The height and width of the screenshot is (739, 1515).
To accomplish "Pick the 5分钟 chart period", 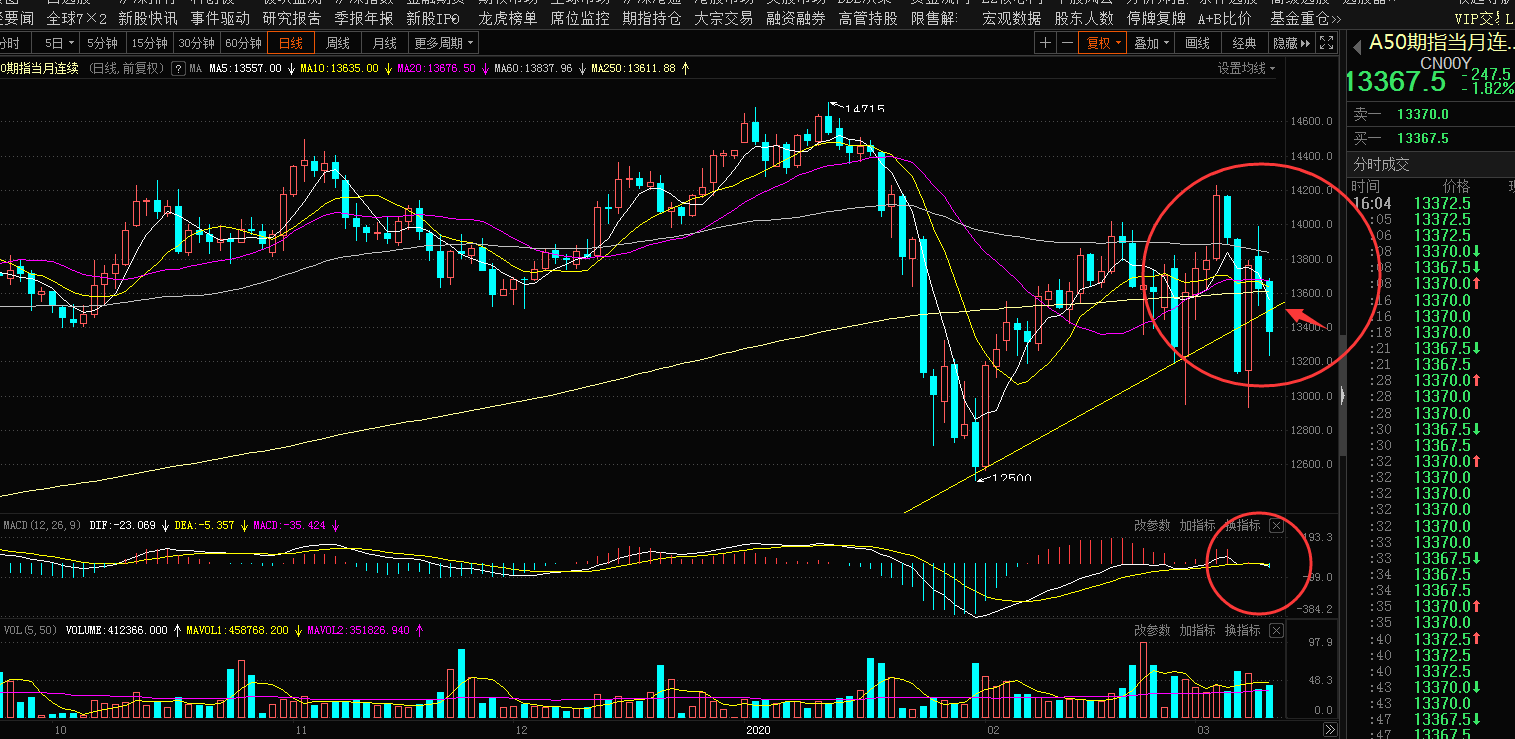I will click(x=102, y=43).
